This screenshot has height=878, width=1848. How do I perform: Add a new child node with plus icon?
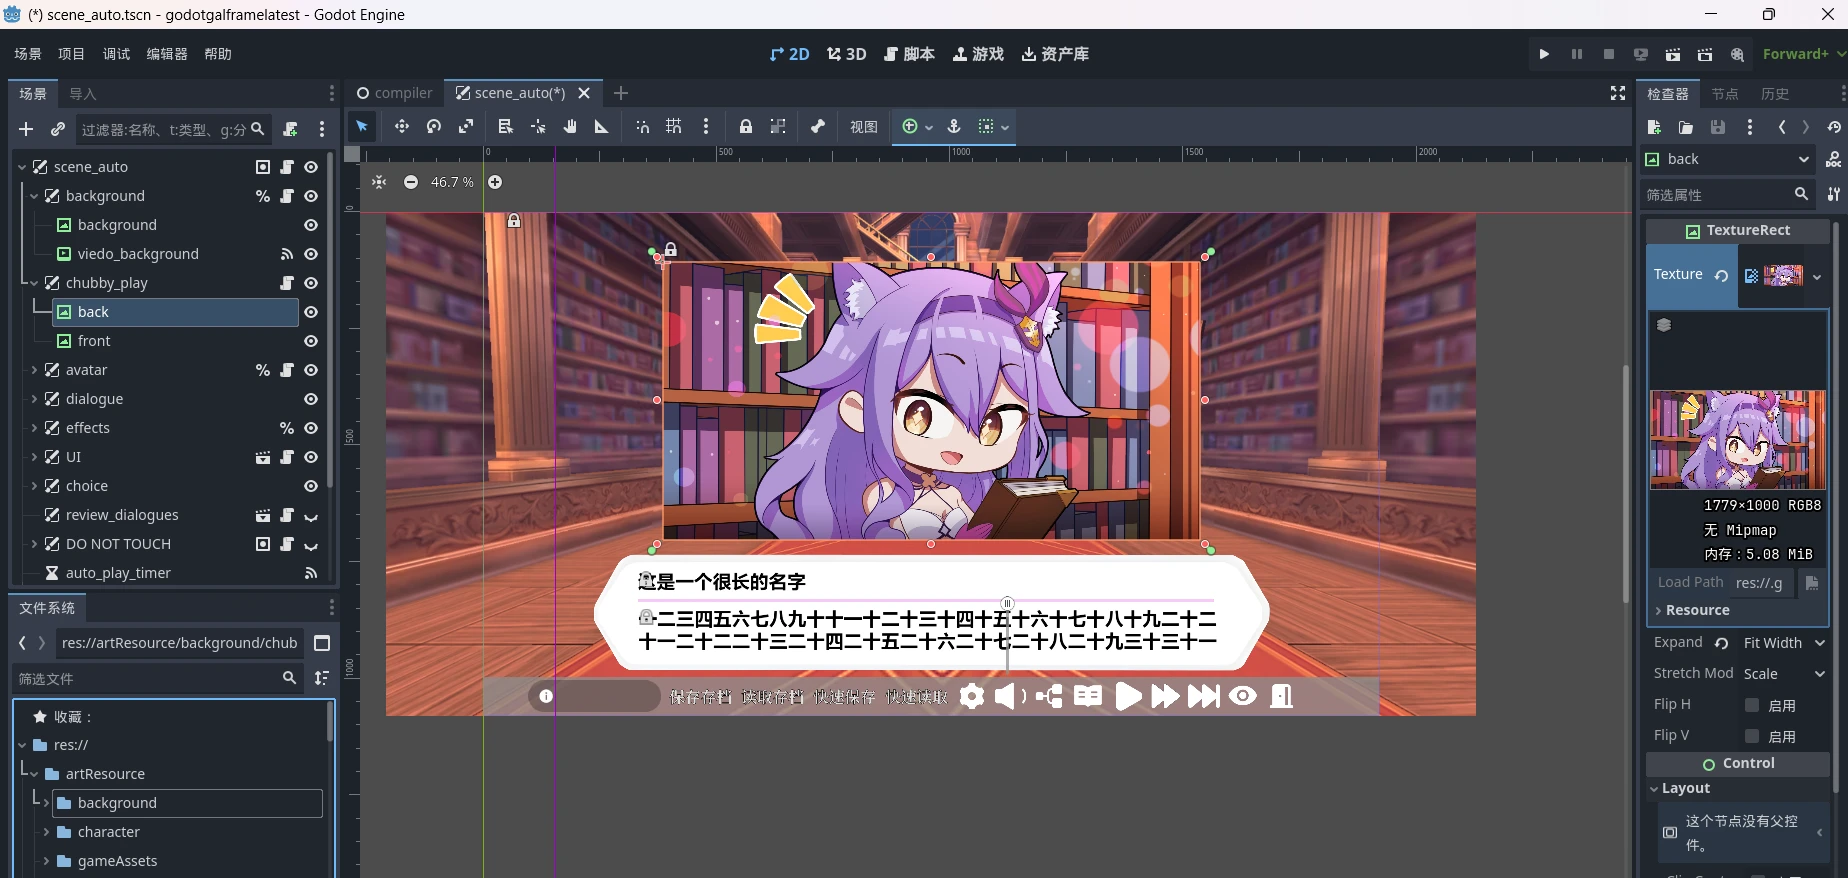[26, 129]
